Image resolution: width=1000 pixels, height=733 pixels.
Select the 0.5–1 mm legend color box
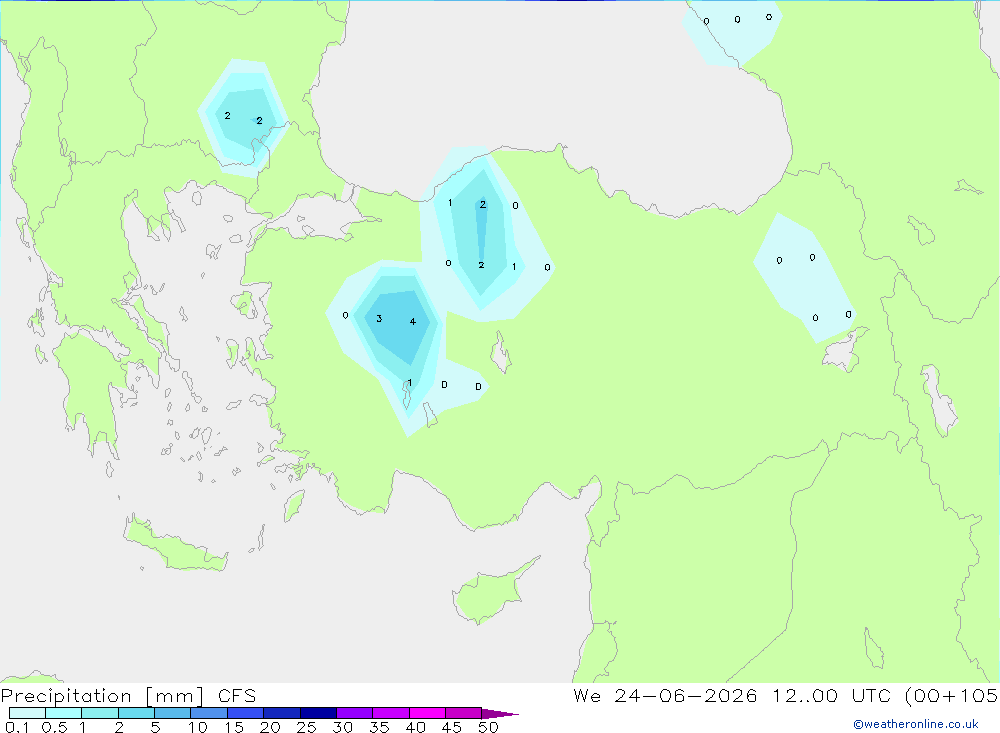(x=64, y=713)
